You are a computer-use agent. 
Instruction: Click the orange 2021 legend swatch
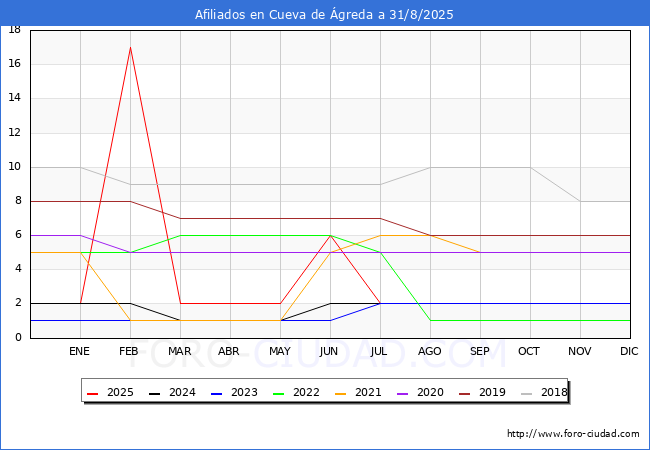340,393
